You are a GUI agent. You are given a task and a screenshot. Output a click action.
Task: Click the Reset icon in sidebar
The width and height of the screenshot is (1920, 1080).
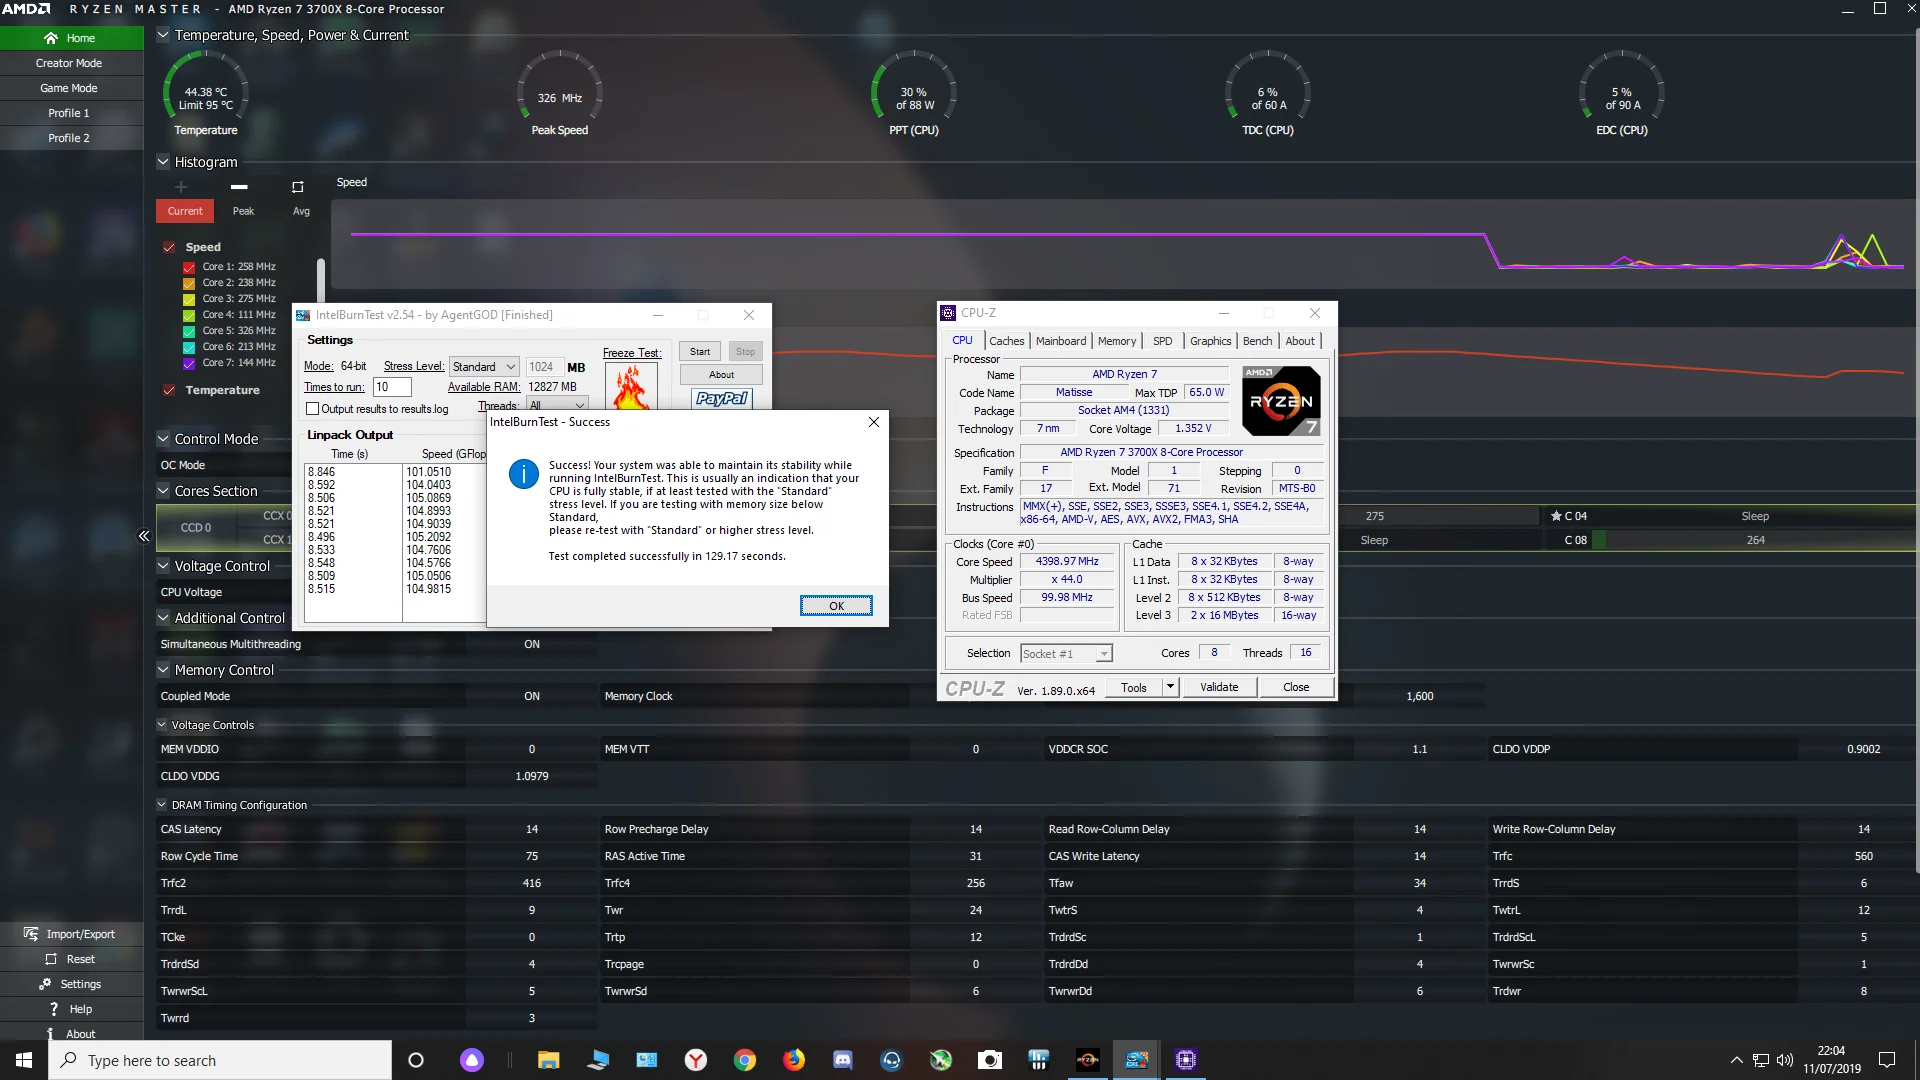coord(51,959)
